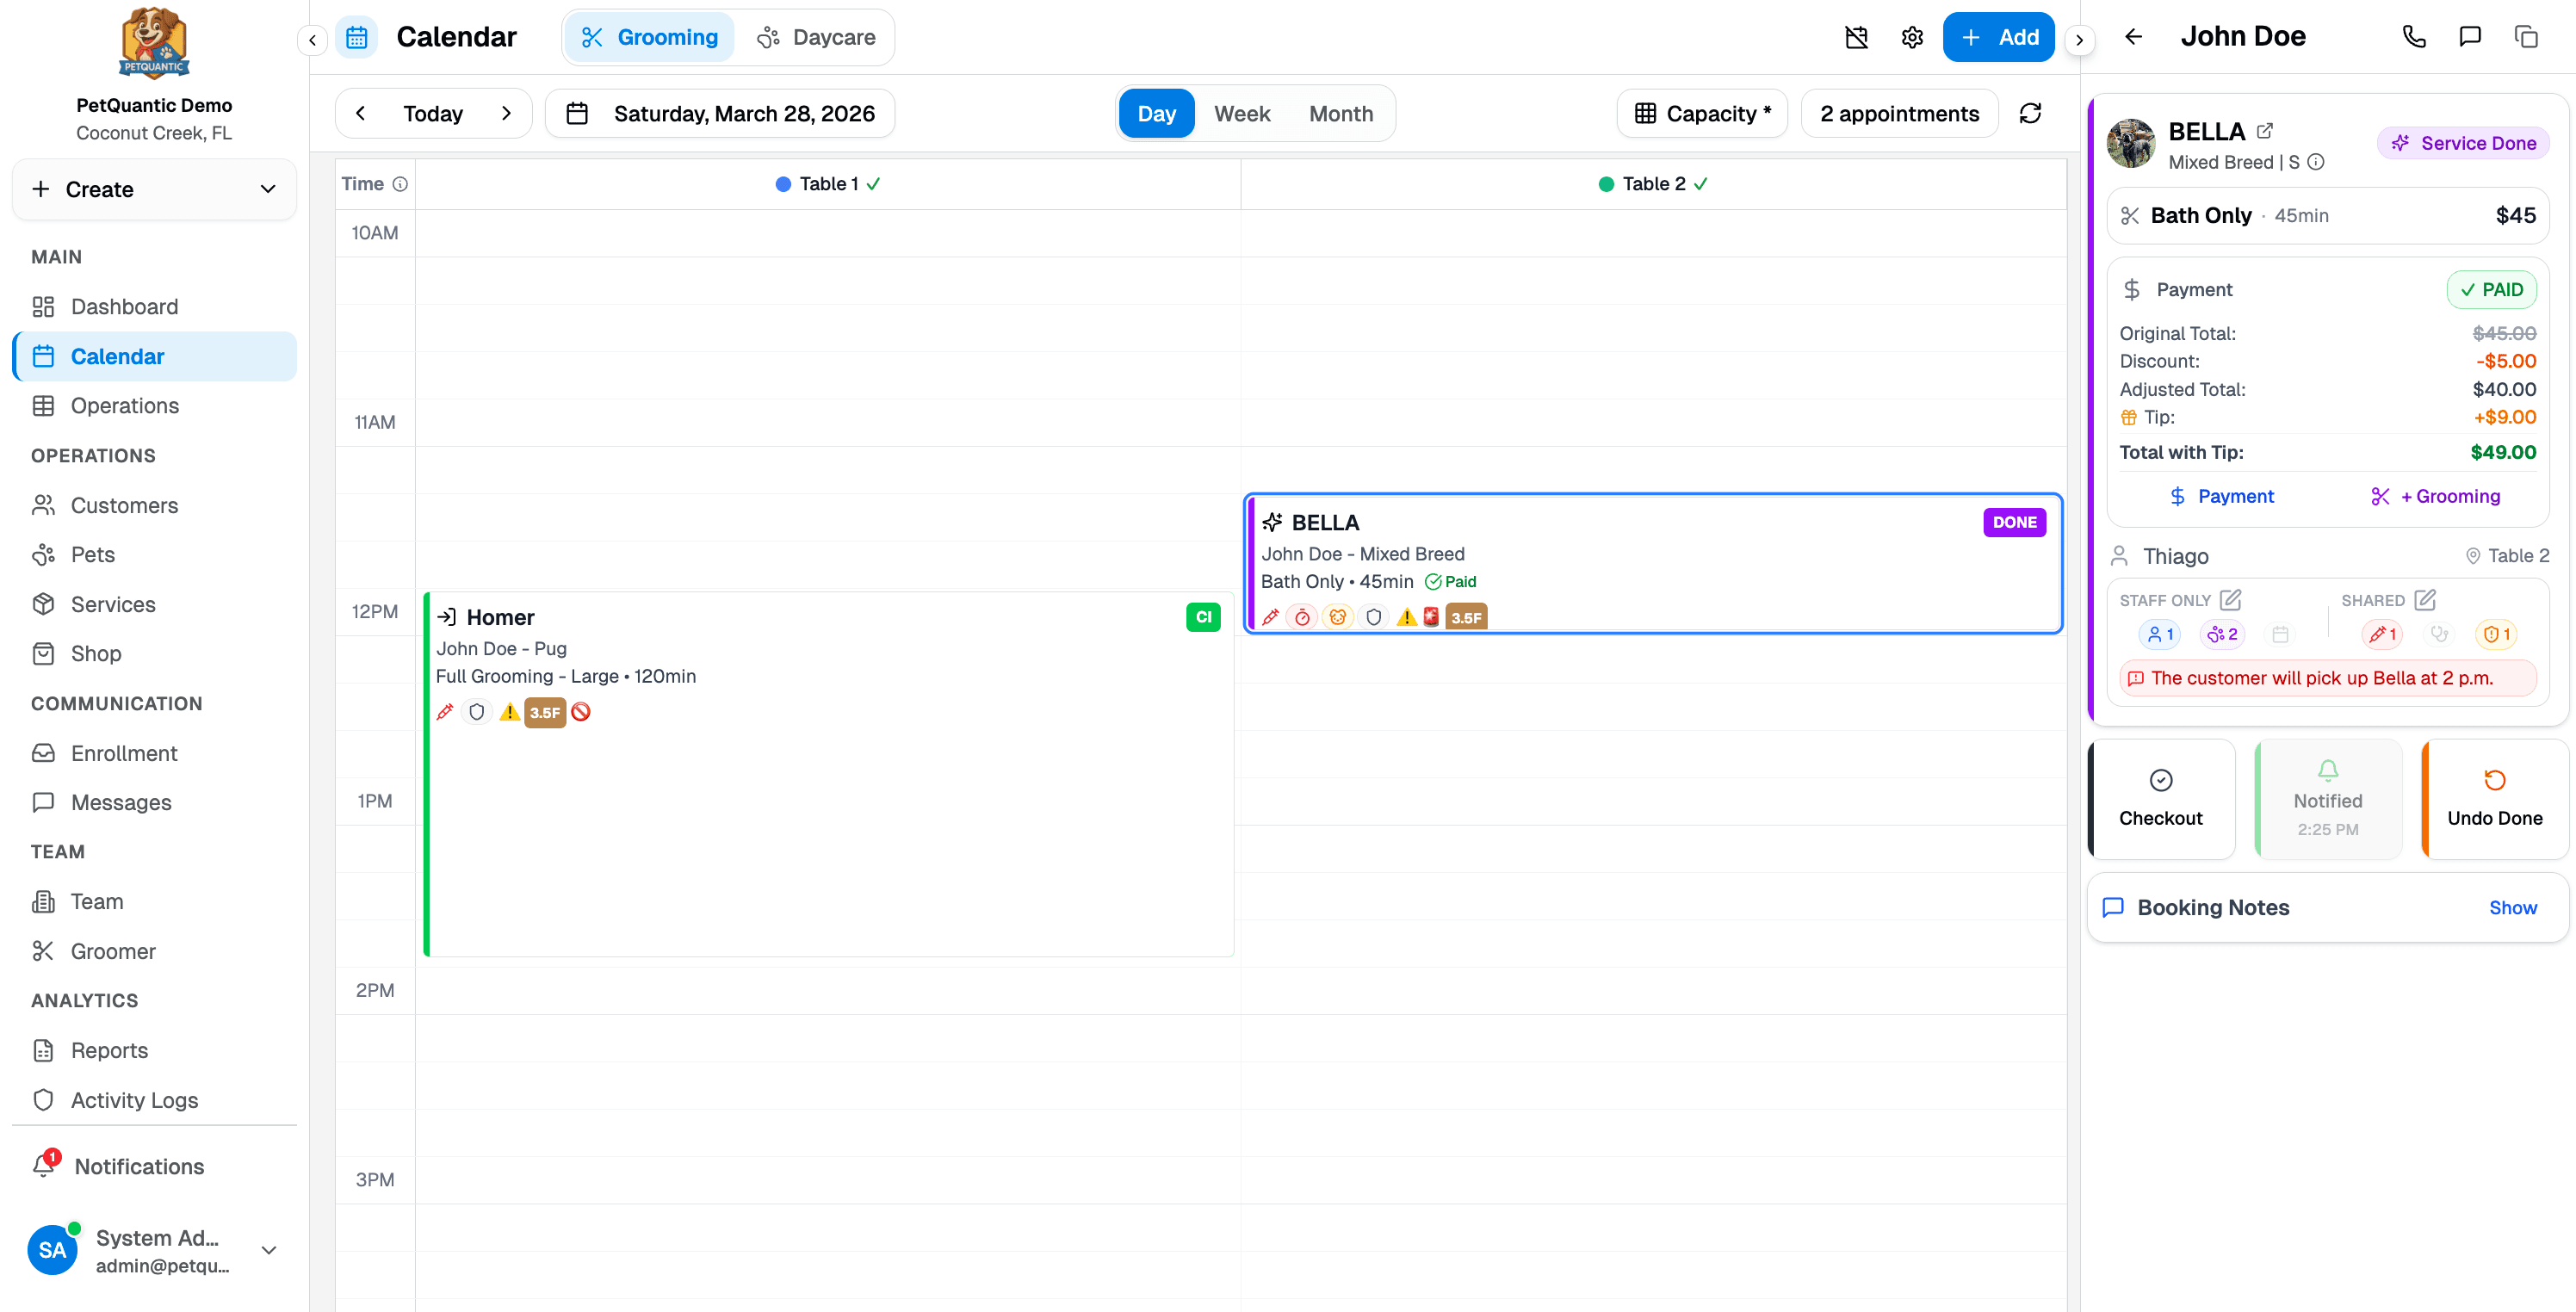The width and height of the screenshot is (2576, 1312).
Task: Click the red timer icon on BELLA appointment
Action: (x=1302, y=617)
